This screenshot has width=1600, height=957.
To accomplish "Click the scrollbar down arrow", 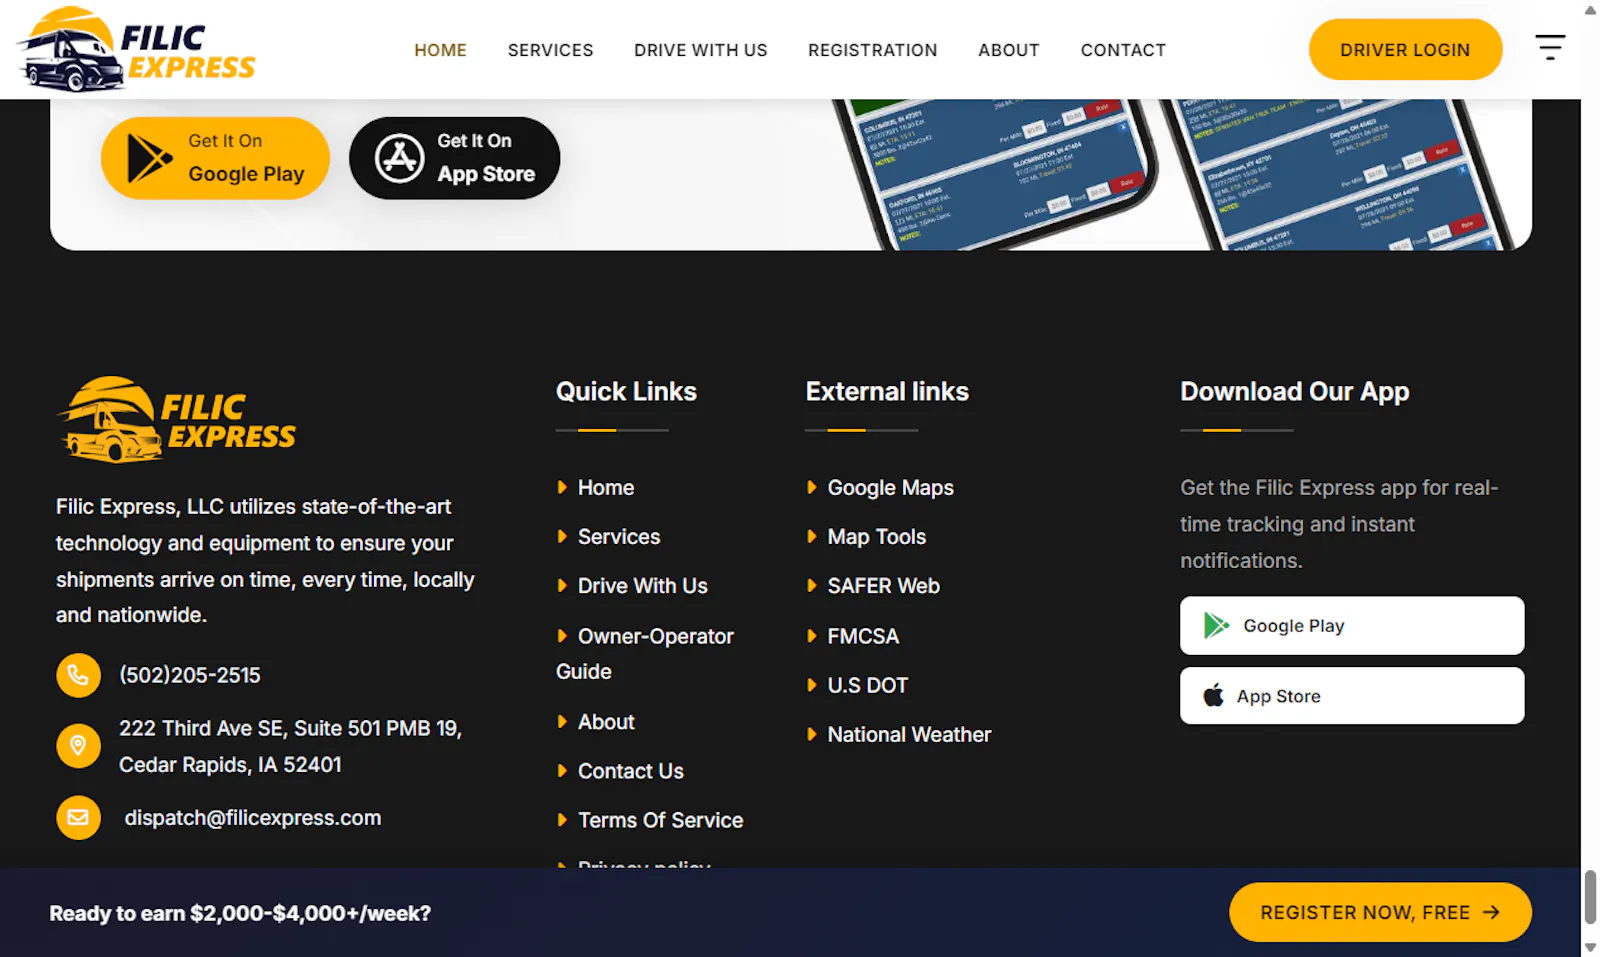I will pyautogui.click(x=1590, y=947).
